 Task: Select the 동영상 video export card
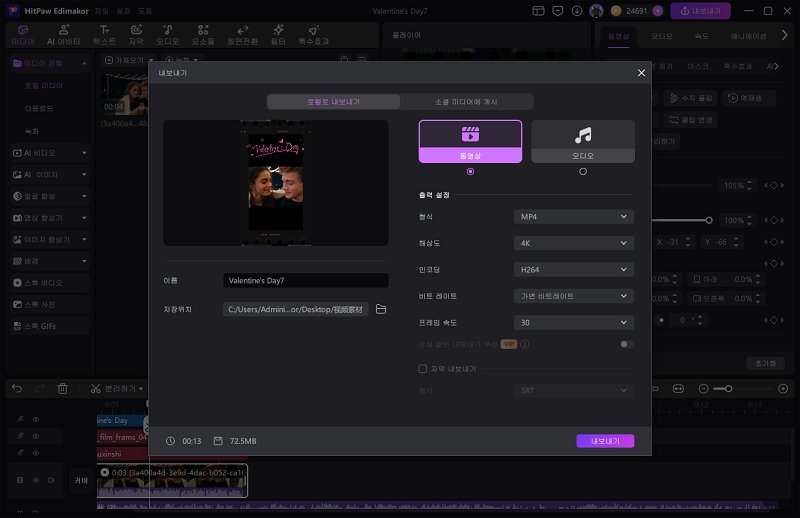[x=470, y=141]
